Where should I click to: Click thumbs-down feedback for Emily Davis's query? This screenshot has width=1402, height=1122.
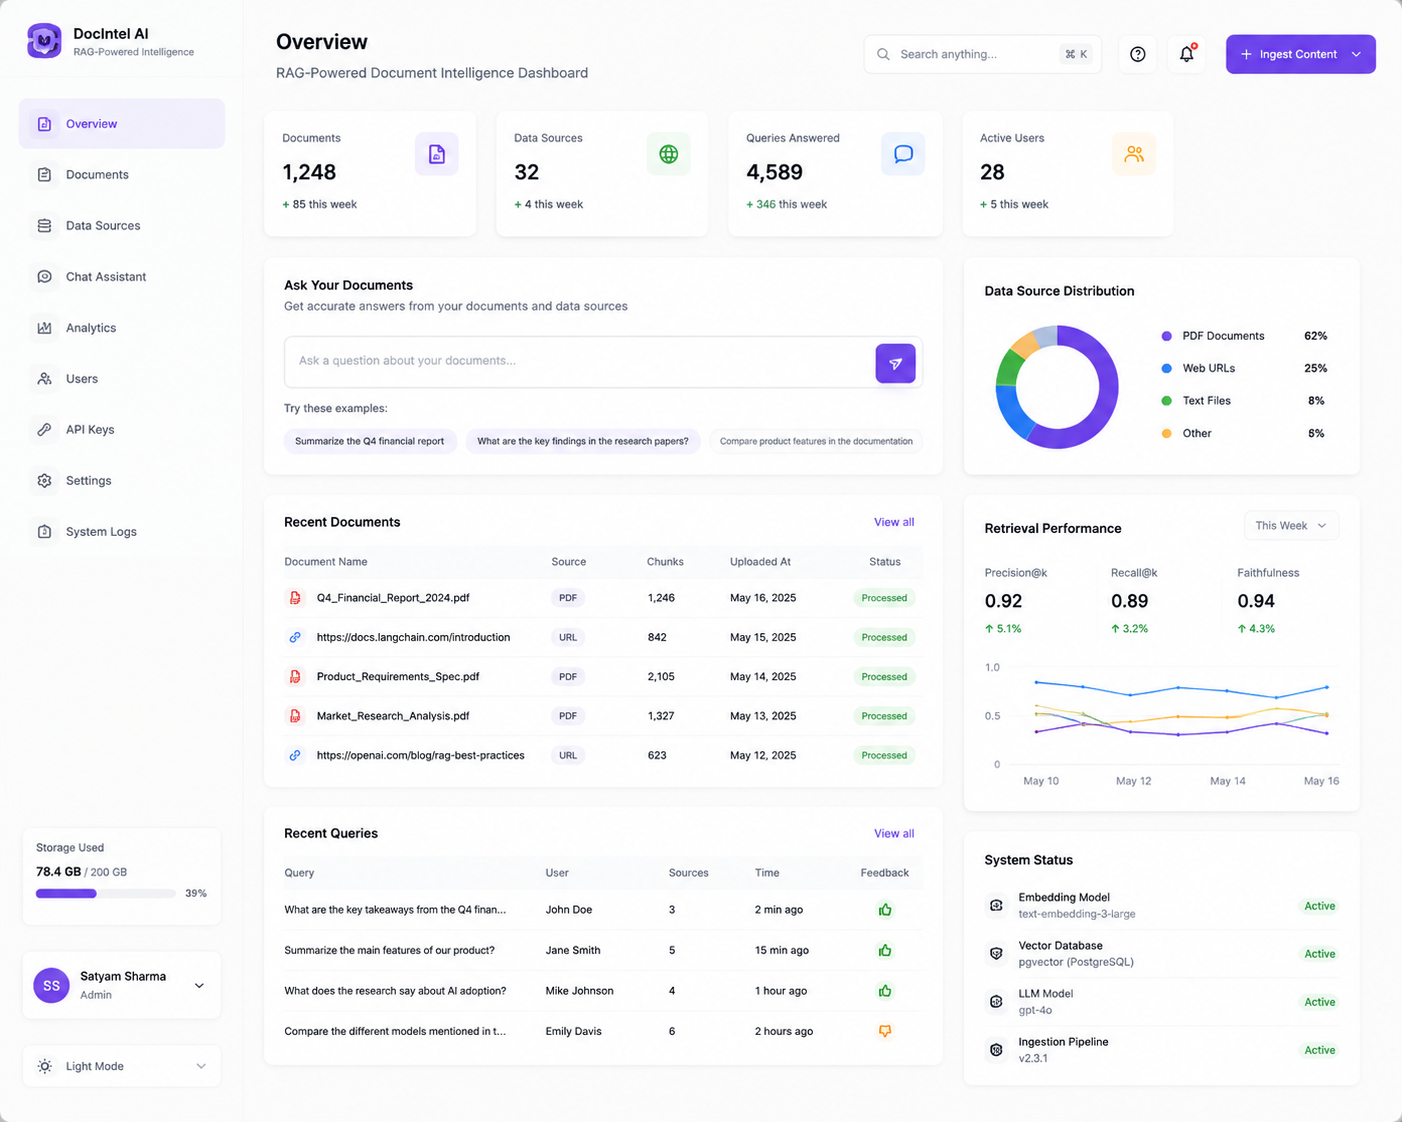pyautogui.click(x=885, y=1031)
